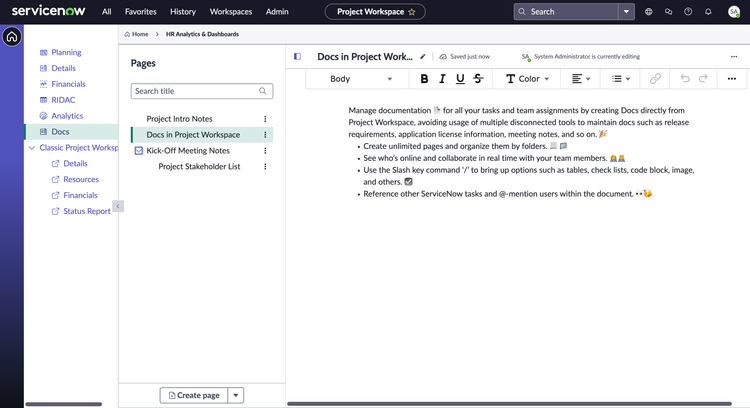
Task: Open the chat sidebar icon
Action: (668, 11)
